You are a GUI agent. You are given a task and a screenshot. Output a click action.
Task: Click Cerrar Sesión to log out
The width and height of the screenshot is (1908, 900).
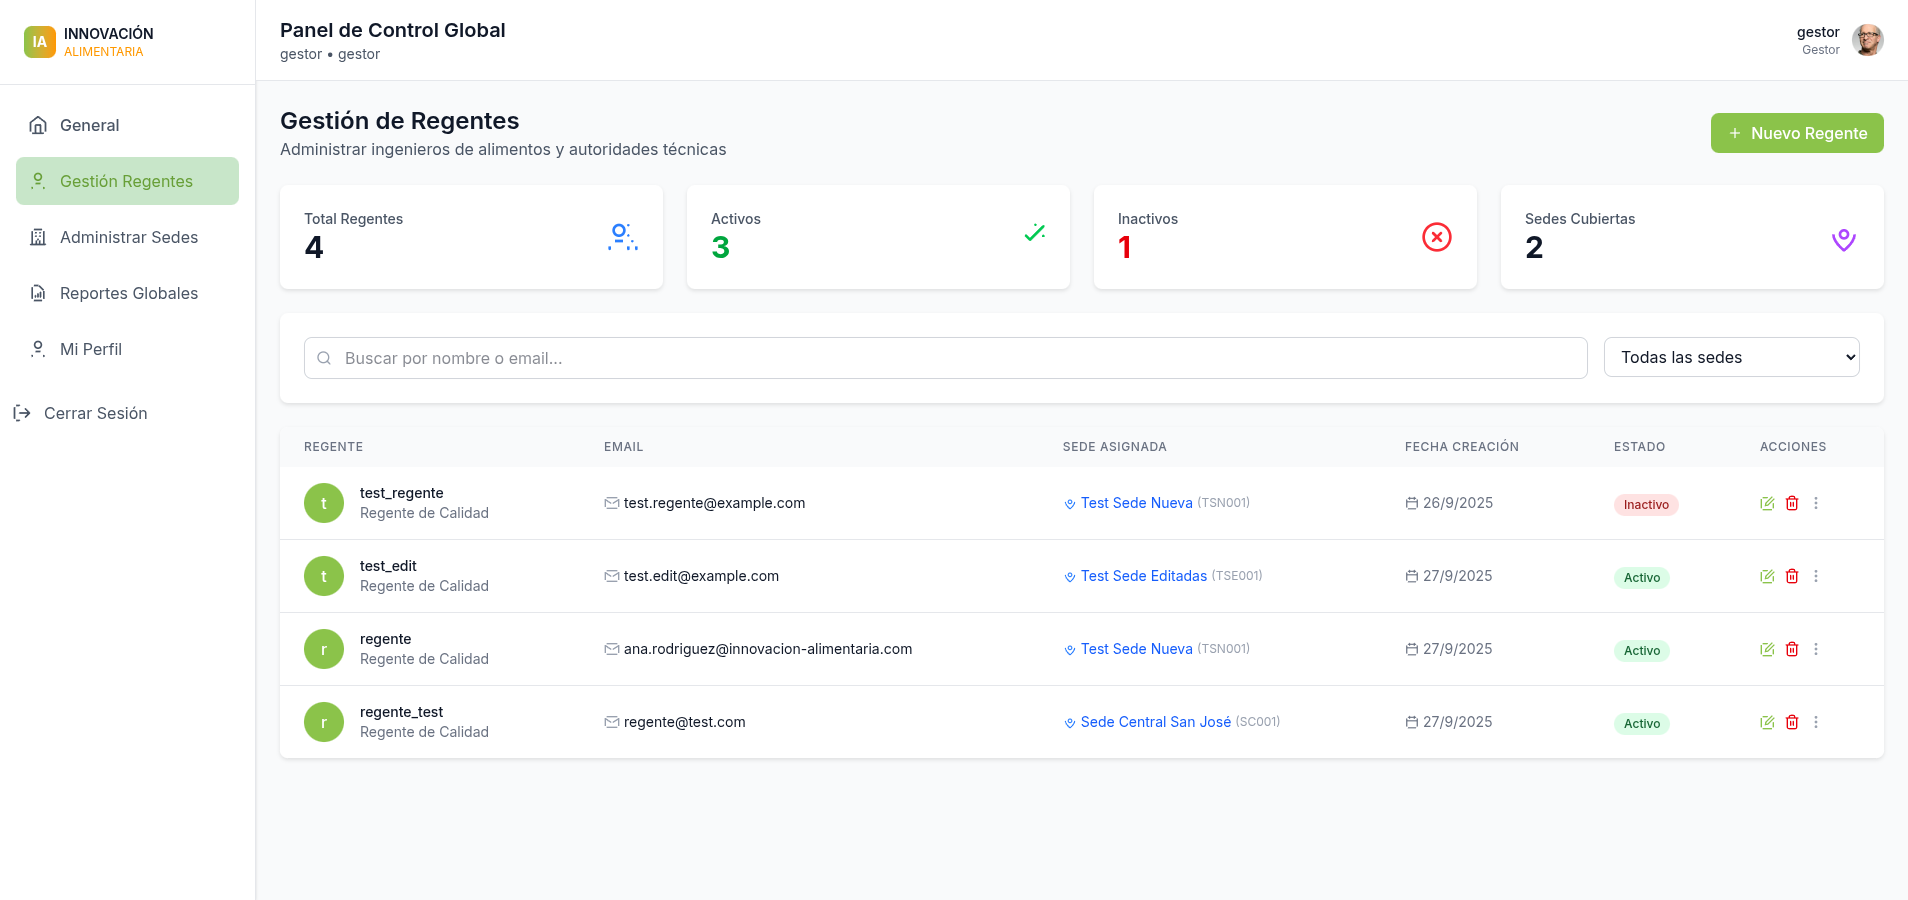click(x=95, y=413)
